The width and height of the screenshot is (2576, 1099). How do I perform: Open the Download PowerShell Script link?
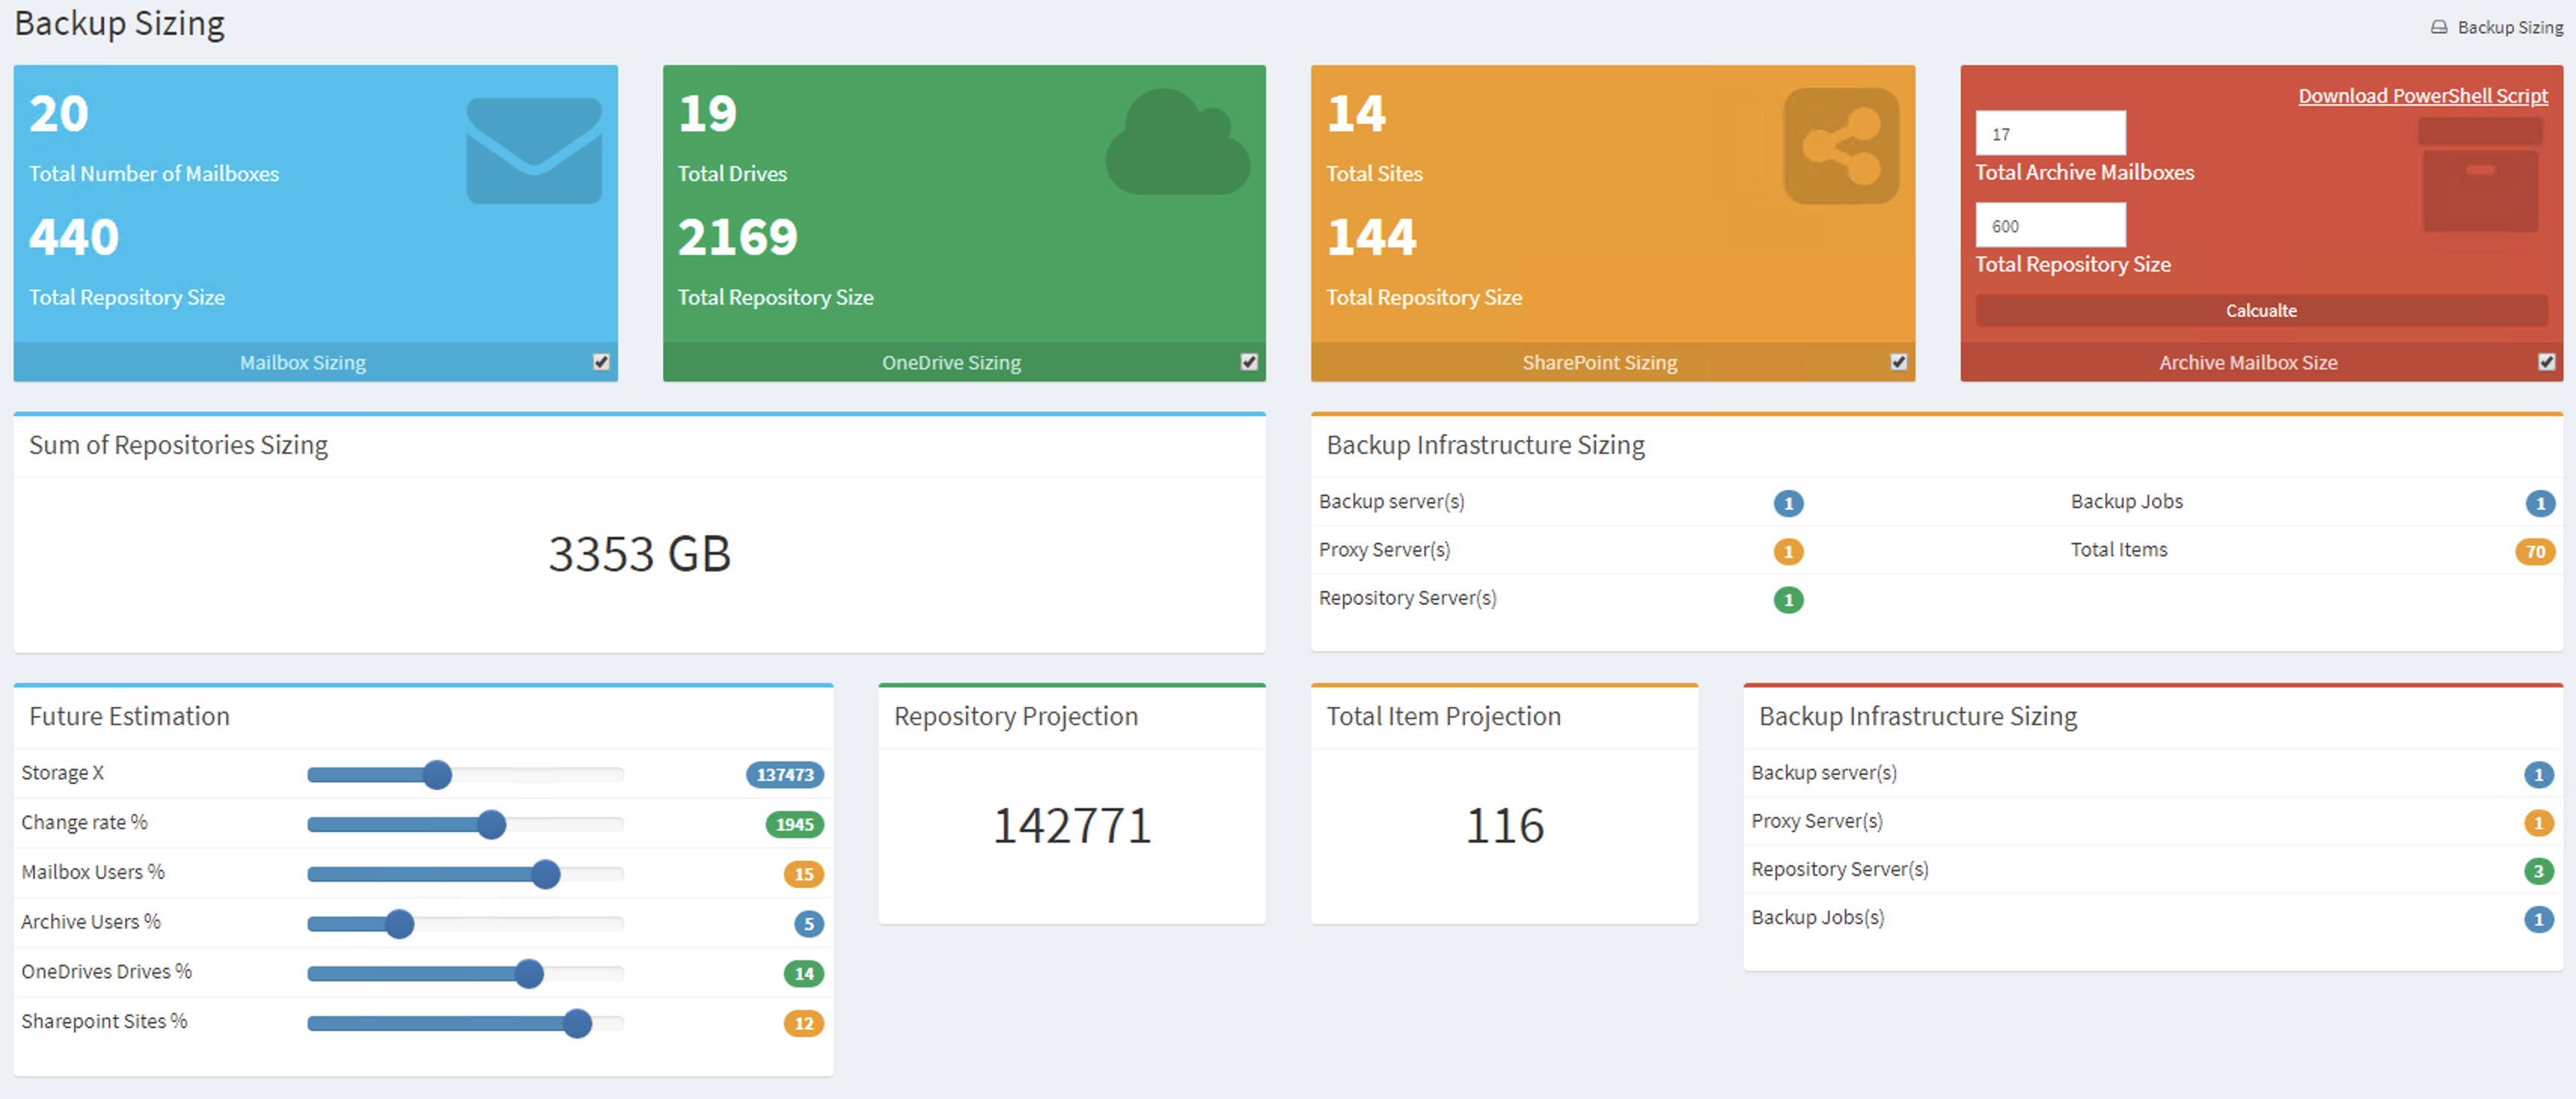coord(2422,96)
